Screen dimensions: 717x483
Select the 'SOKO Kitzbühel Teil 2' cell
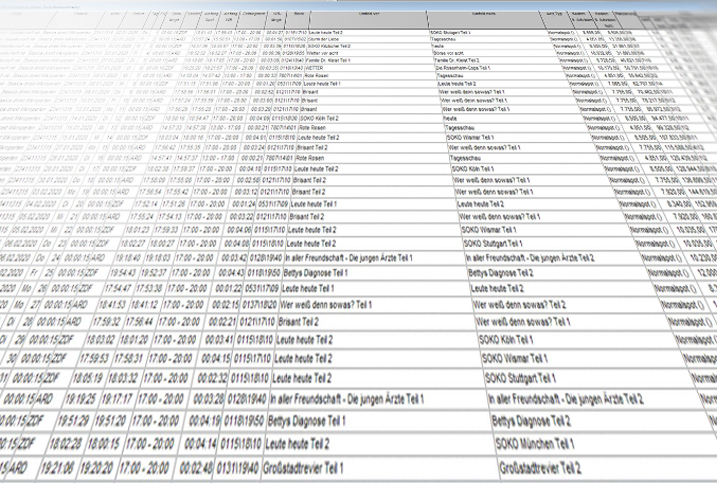[x=329, y=46]
